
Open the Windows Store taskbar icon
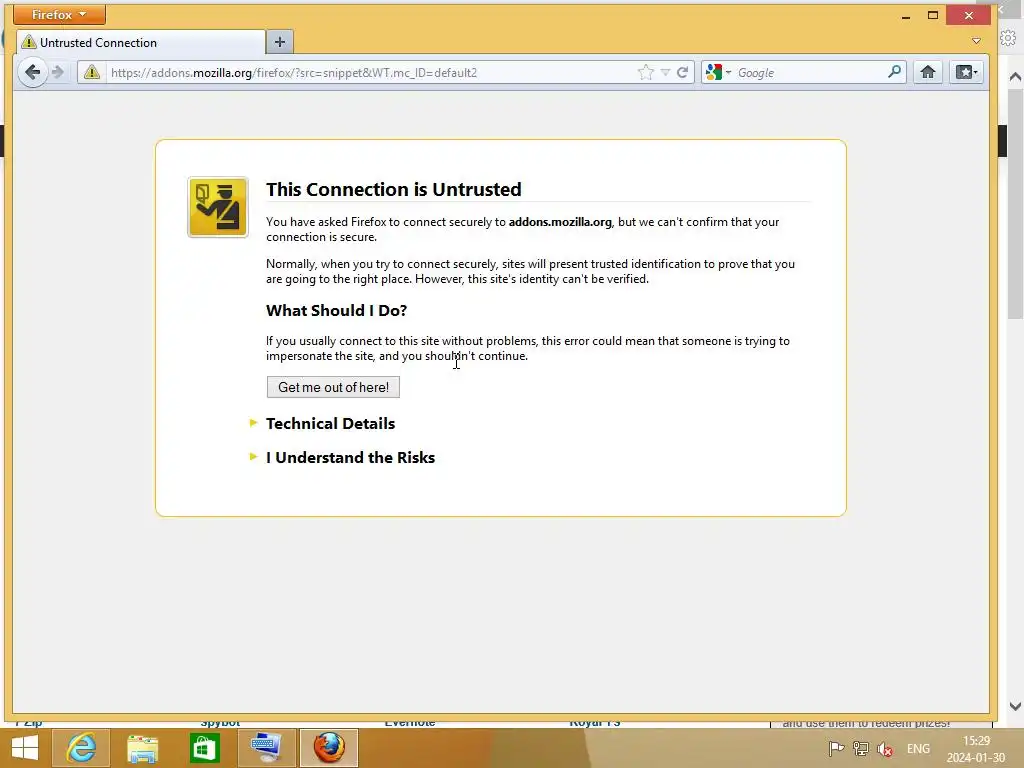204,748
